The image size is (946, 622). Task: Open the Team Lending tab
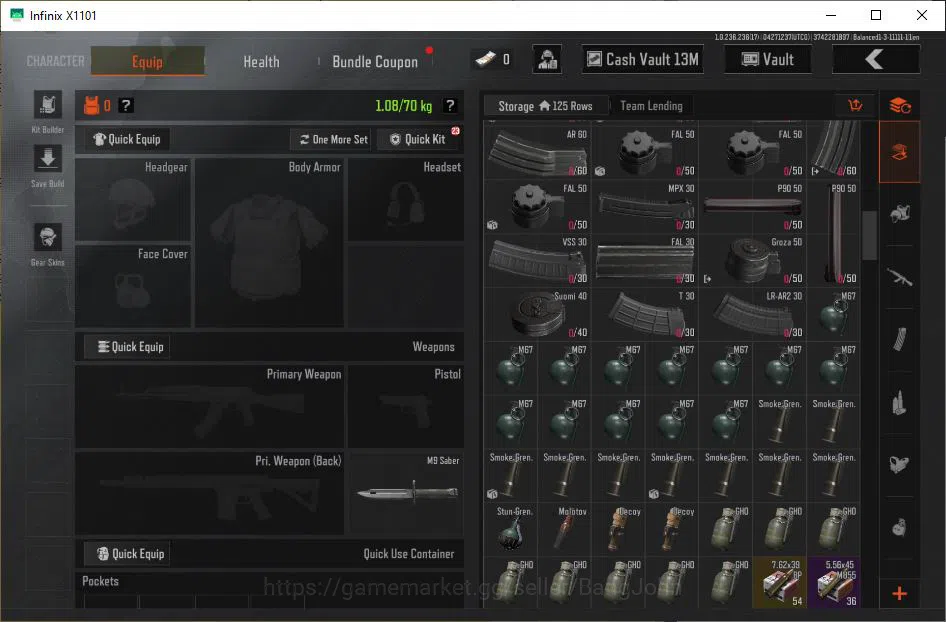coord(652,106)
